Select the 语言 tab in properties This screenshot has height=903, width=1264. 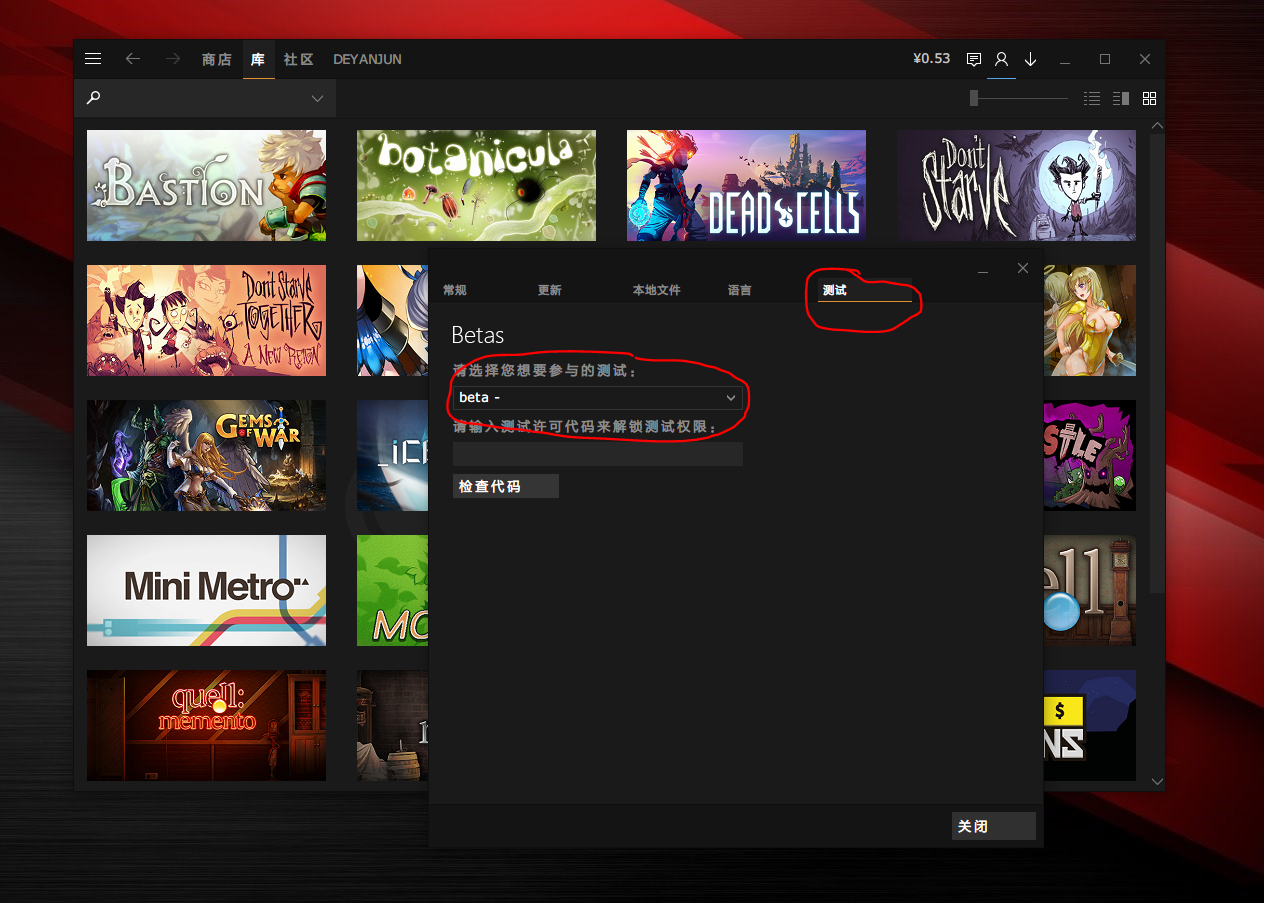(x=740, y=290)
